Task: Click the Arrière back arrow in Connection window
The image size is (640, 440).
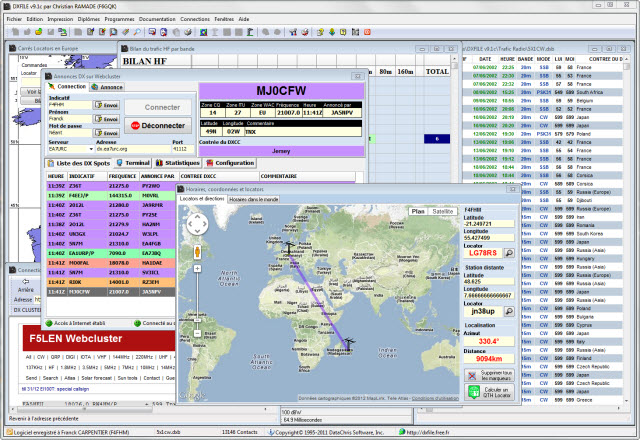Action: [x=25, y=282]
